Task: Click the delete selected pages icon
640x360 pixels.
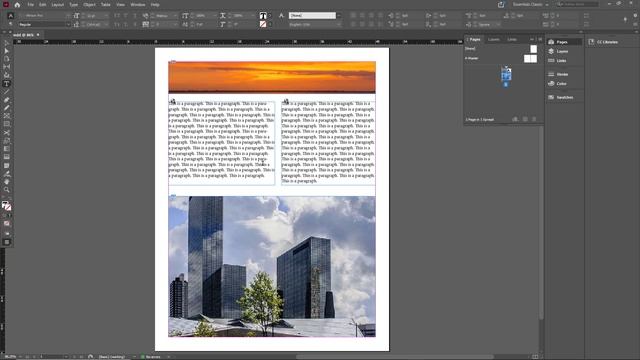Action: [x=534, y=120]
